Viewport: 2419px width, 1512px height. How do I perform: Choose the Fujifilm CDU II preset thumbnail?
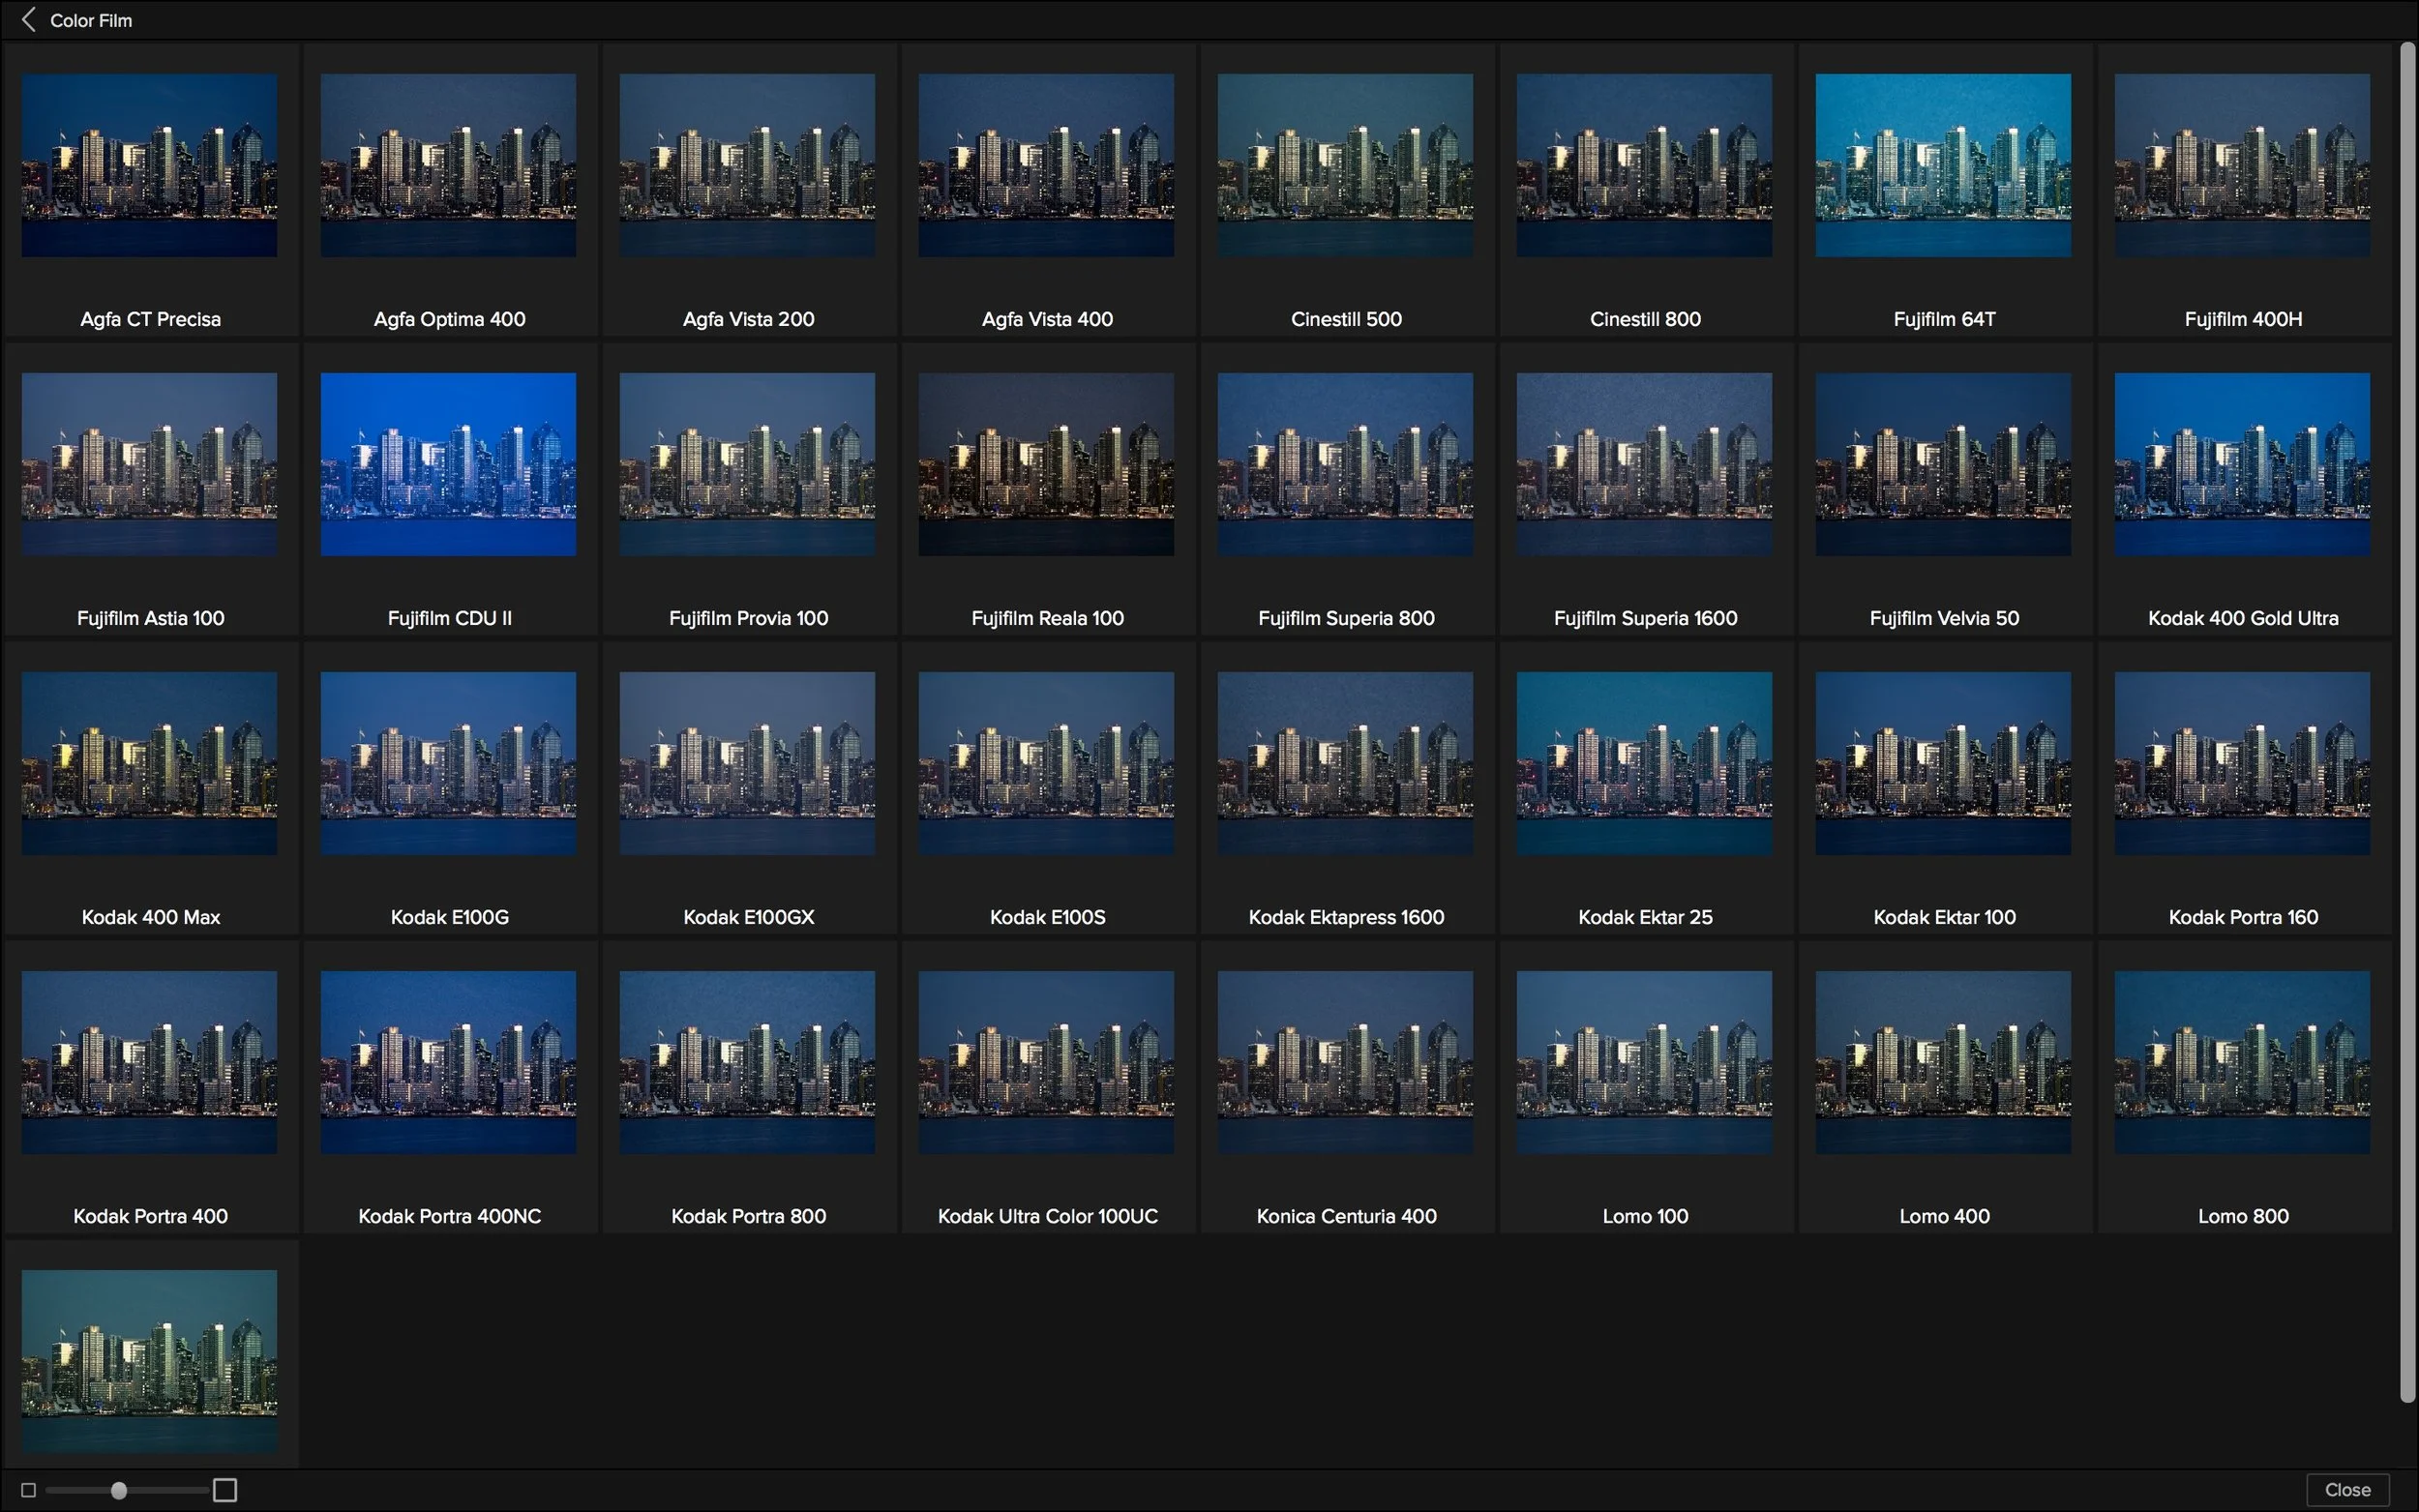coord(448,464)
